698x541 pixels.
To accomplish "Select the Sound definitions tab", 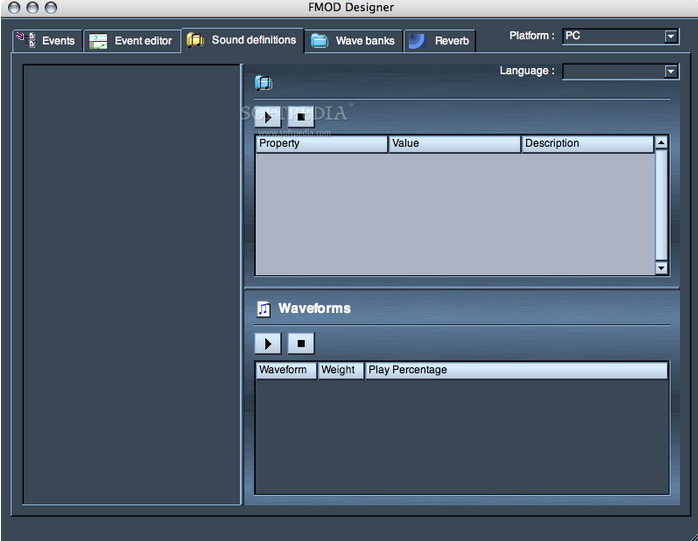I will tap(243, 40).
